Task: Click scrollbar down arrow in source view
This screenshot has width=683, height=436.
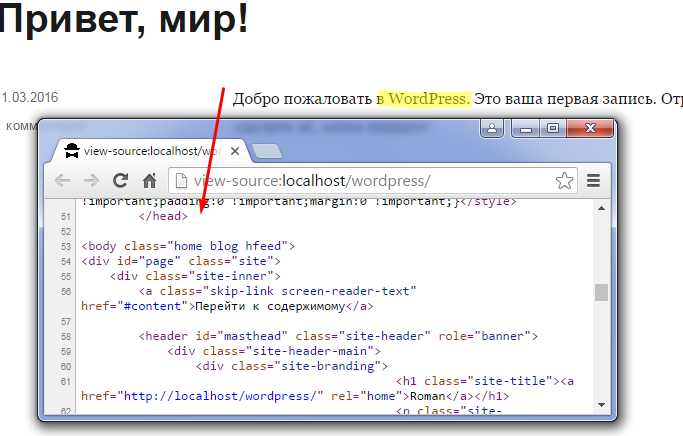Action: pyautogui.click(x=602, y=405)
